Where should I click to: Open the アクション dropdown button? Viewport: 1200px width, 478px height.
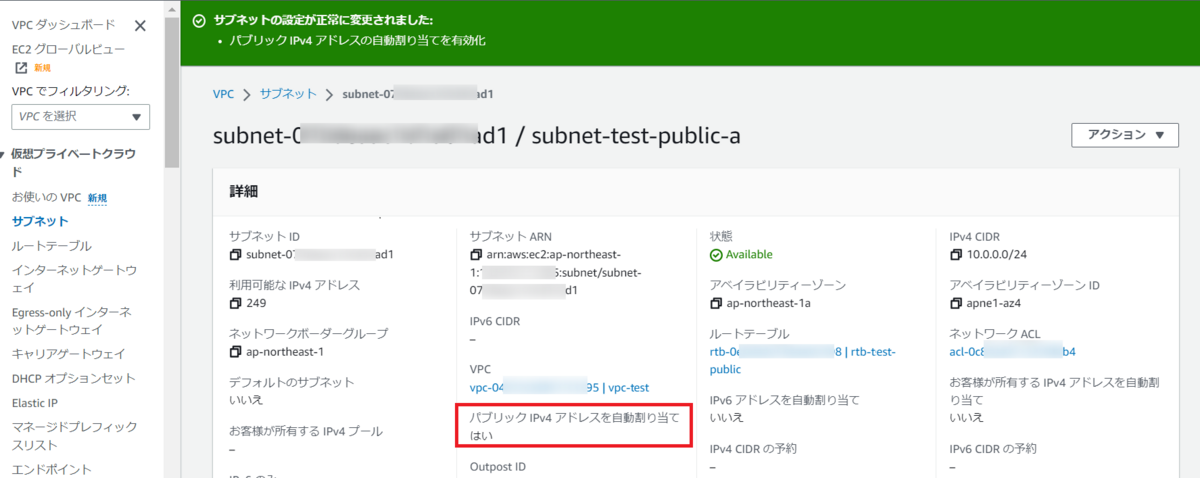tap(1124, 135)
